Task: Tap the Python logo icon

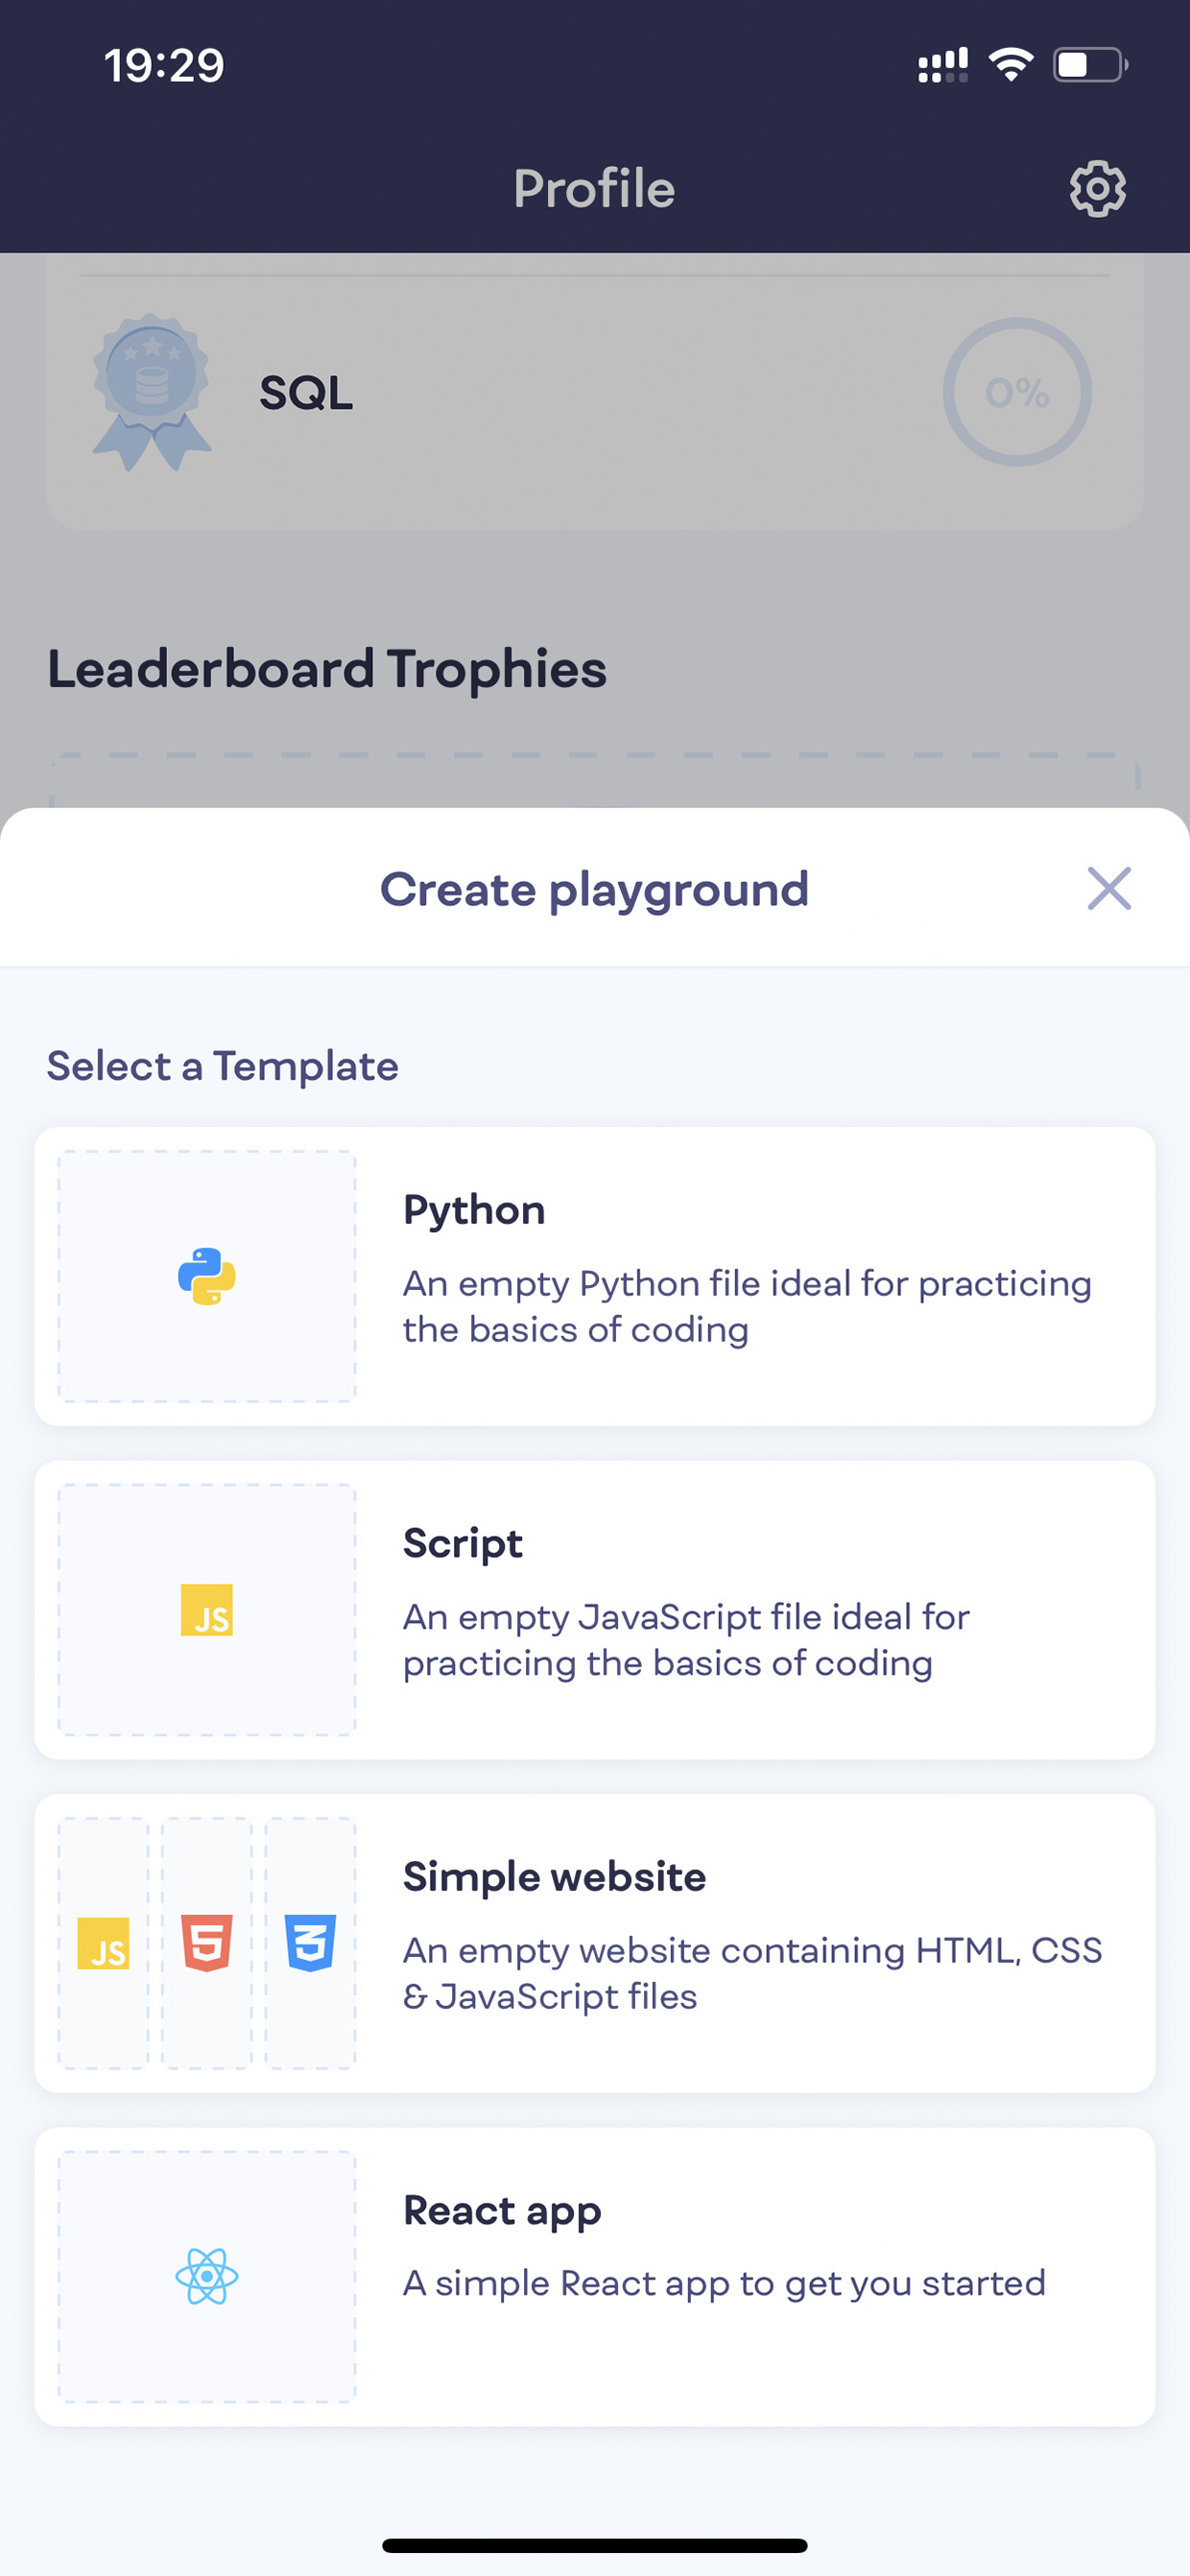Action: click(207, 1276)
